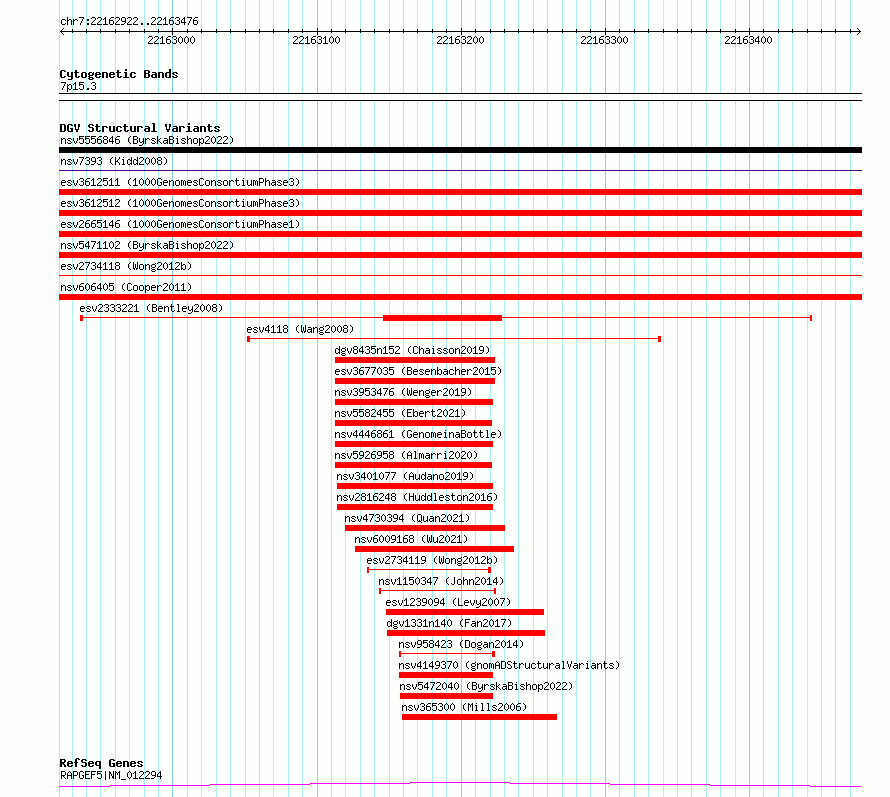Click the 22163200 ruler position label
This screenshot has width=890, height=797.
[x=460, y=40]
